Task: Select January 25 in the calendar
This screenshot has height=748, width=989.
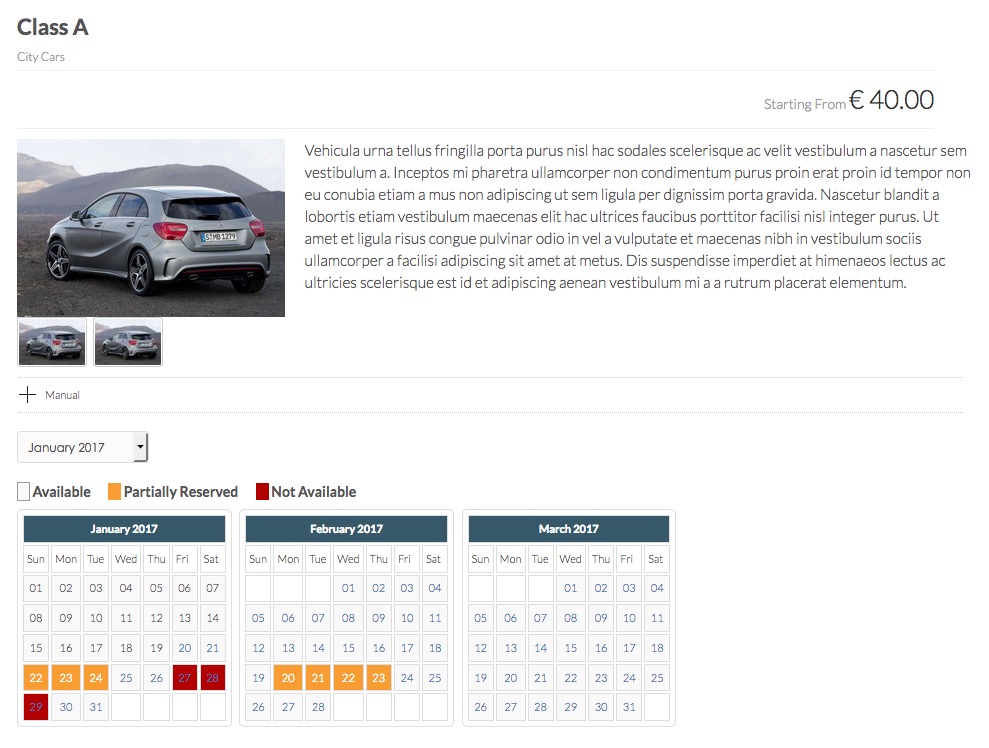Action: point(126,678)
